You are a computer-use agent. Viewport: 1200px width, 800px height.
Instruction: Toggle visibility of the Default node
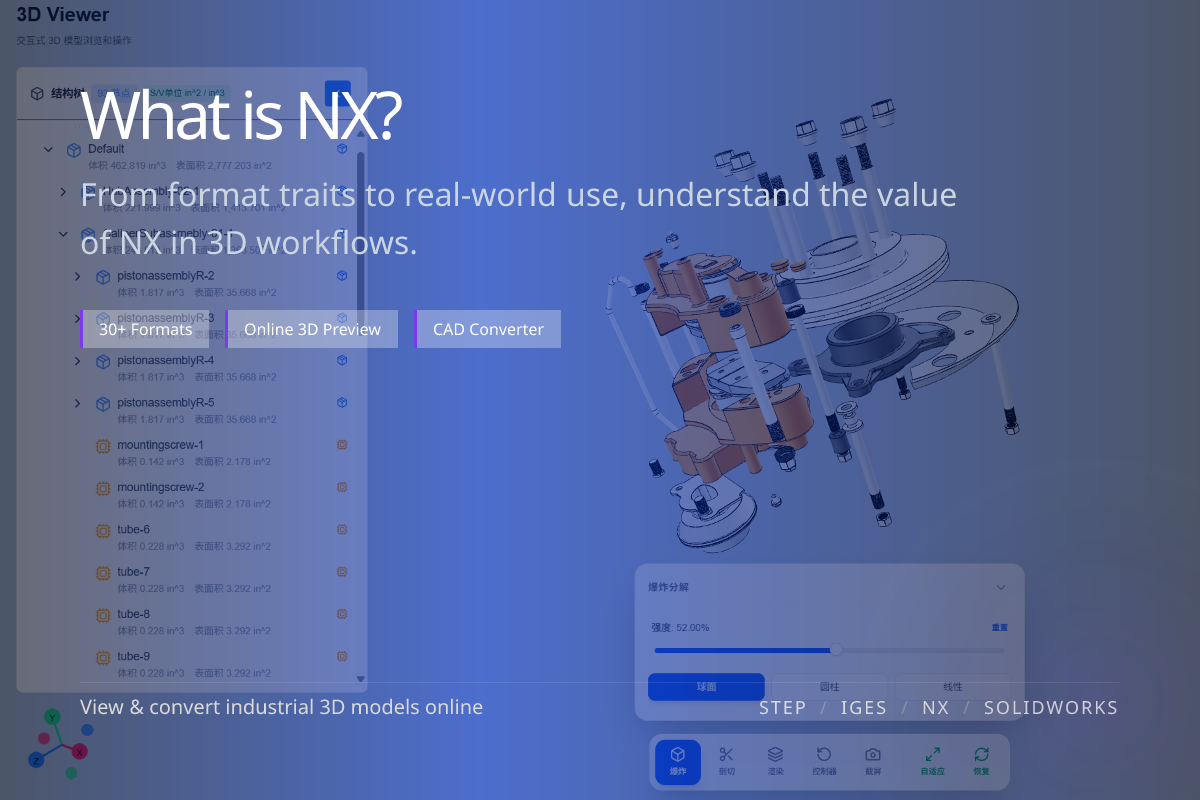[x=342, y=148]
